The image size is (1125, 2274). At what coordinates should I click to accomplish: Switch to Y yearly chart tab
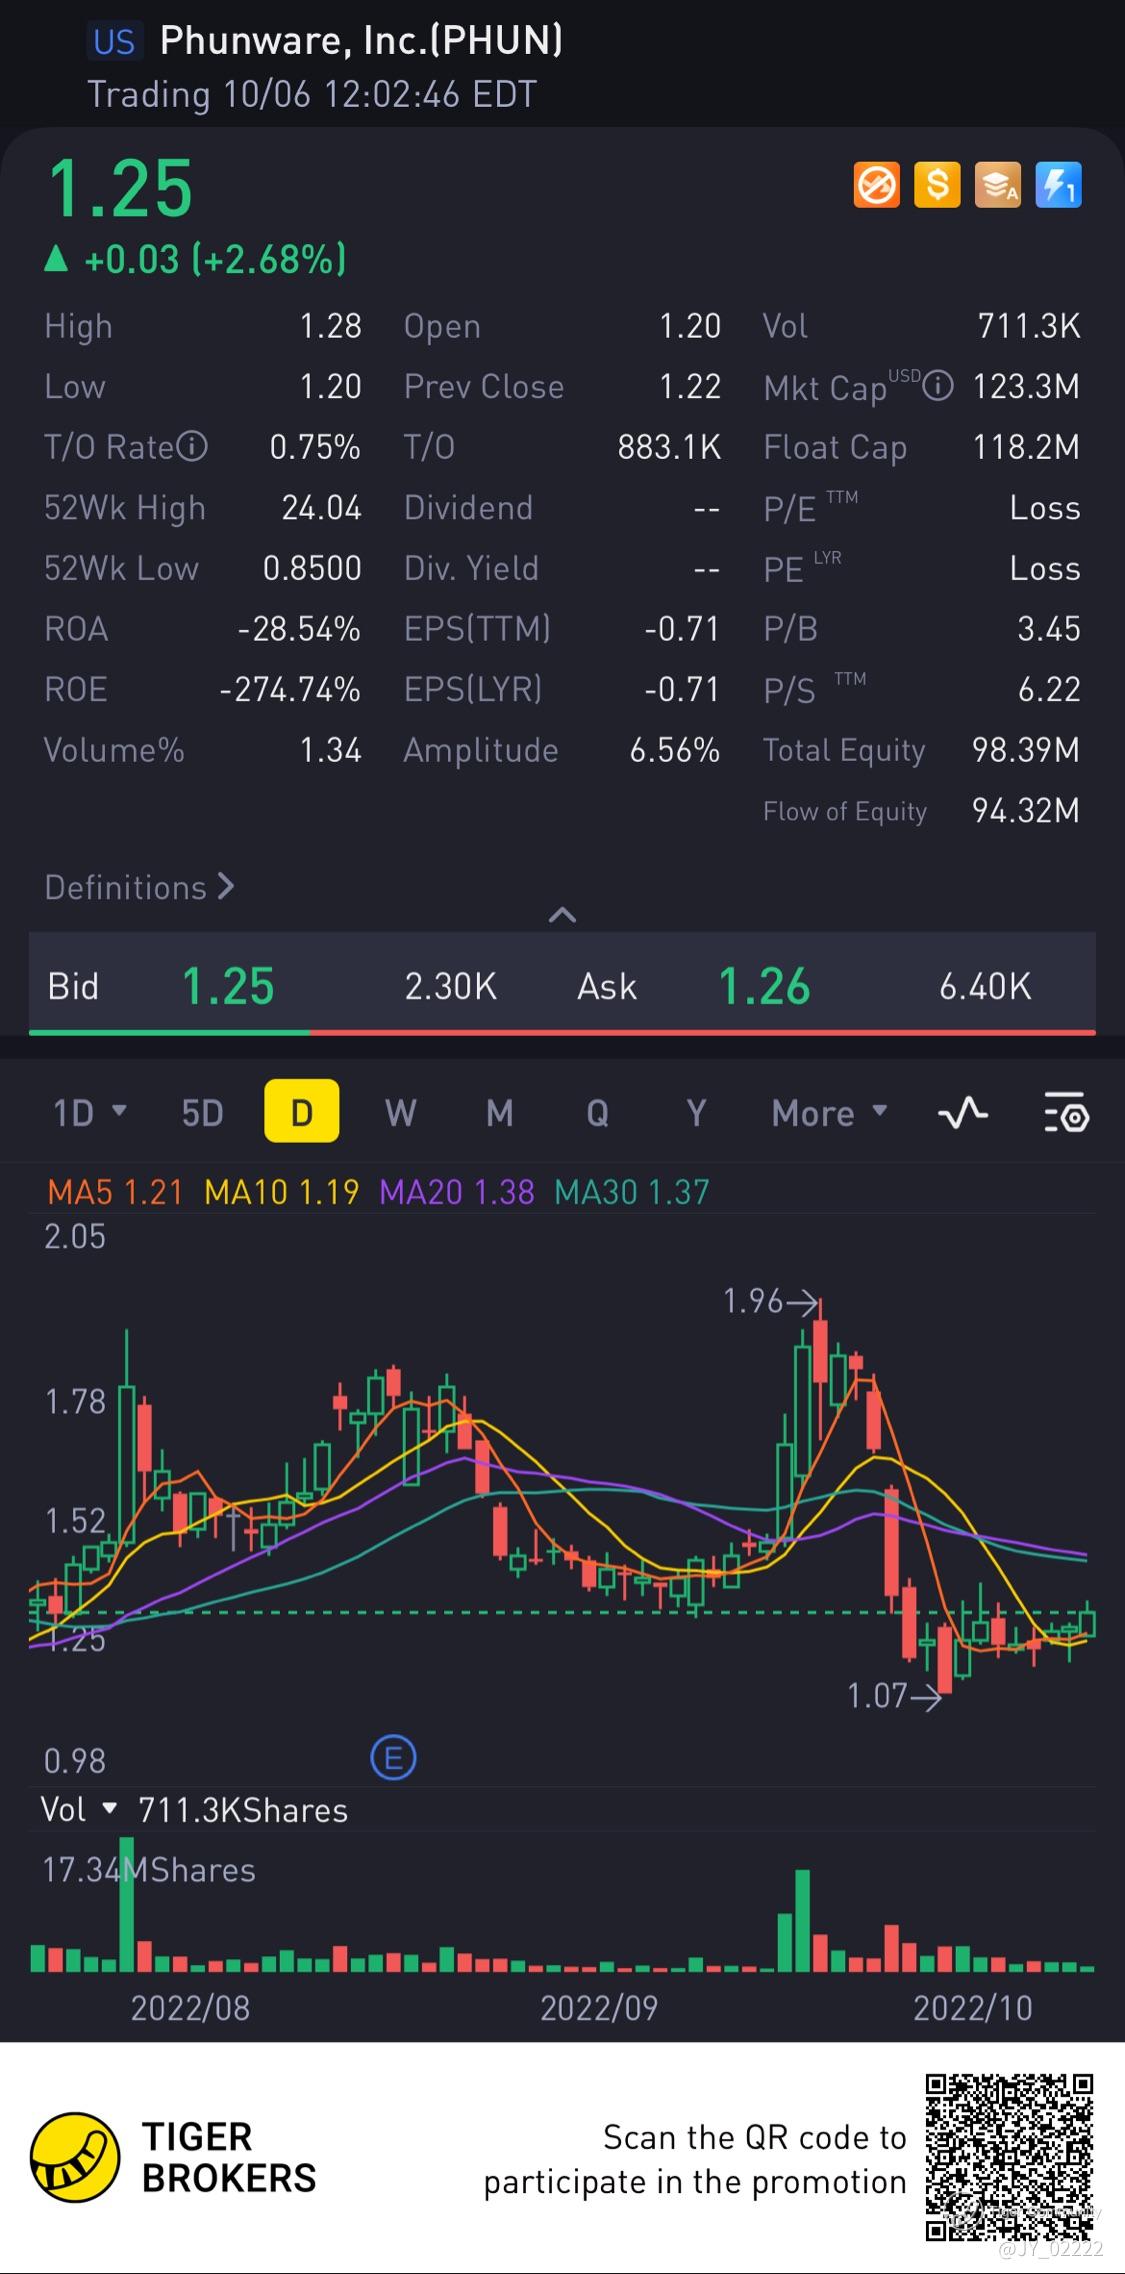tap(696, 1112)
